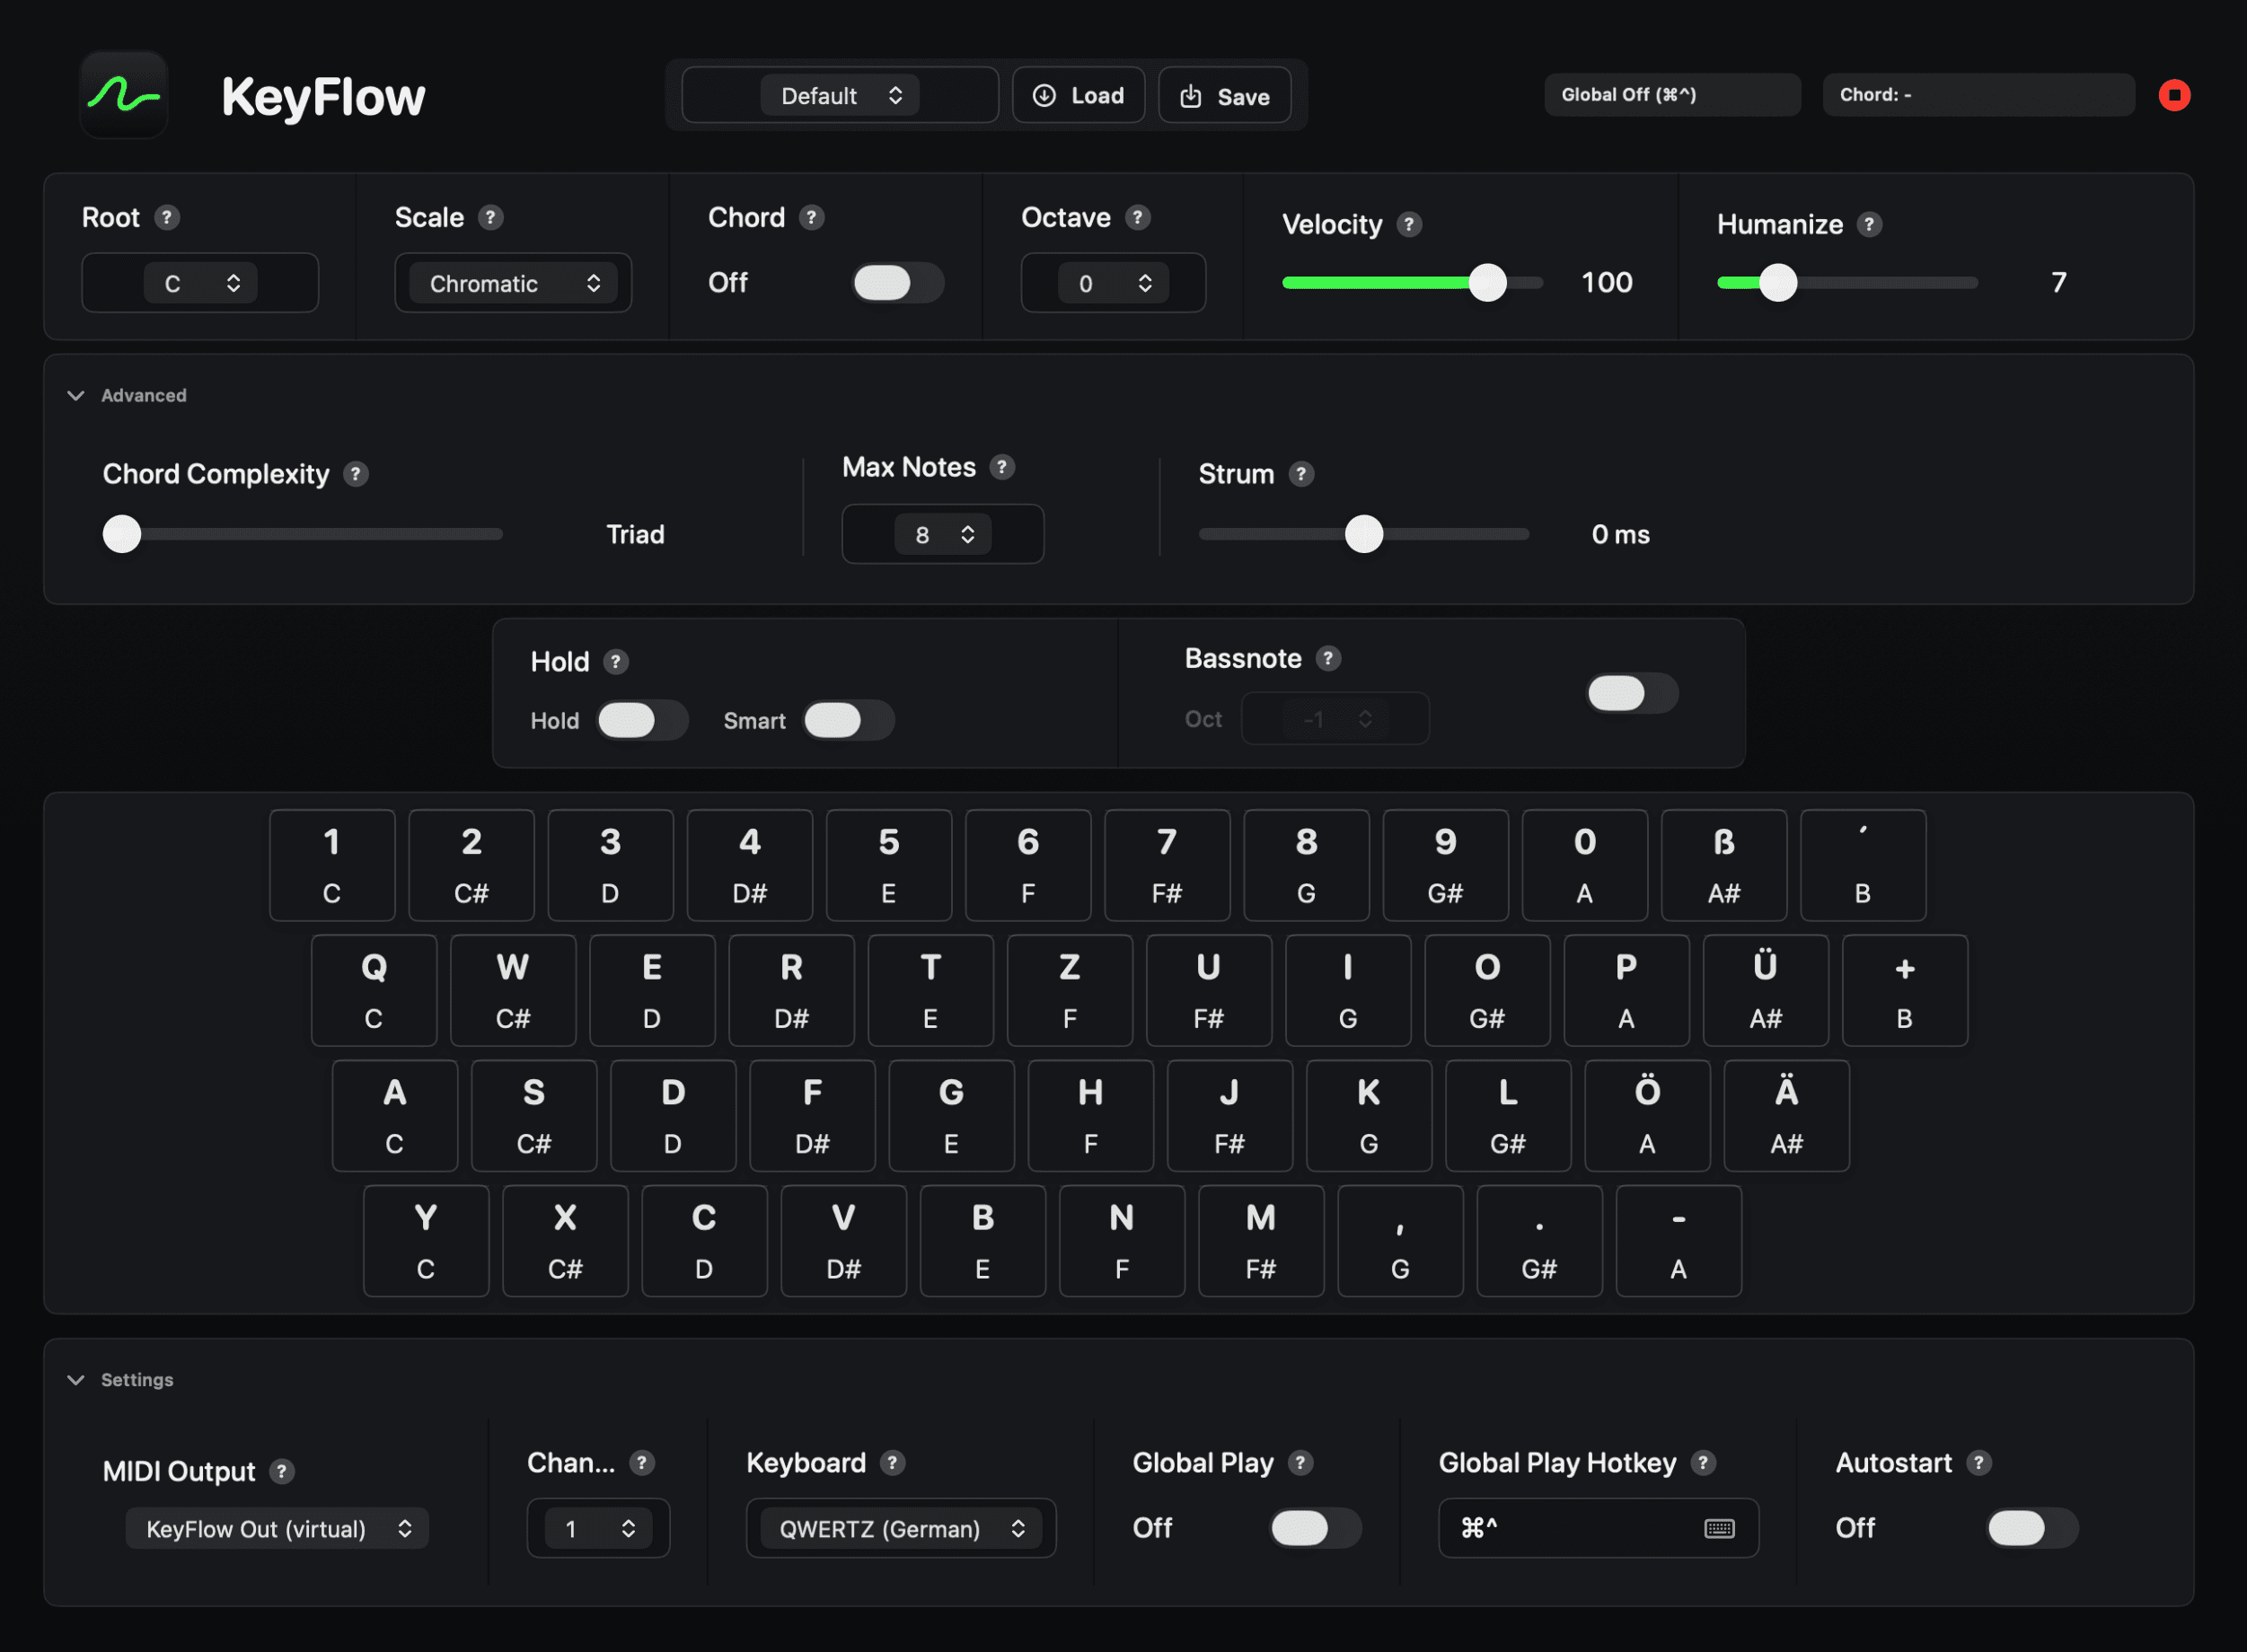Click Chord Complexity help icon
The height and width of the screenshot is (1652, 2247).
[355, 474]
